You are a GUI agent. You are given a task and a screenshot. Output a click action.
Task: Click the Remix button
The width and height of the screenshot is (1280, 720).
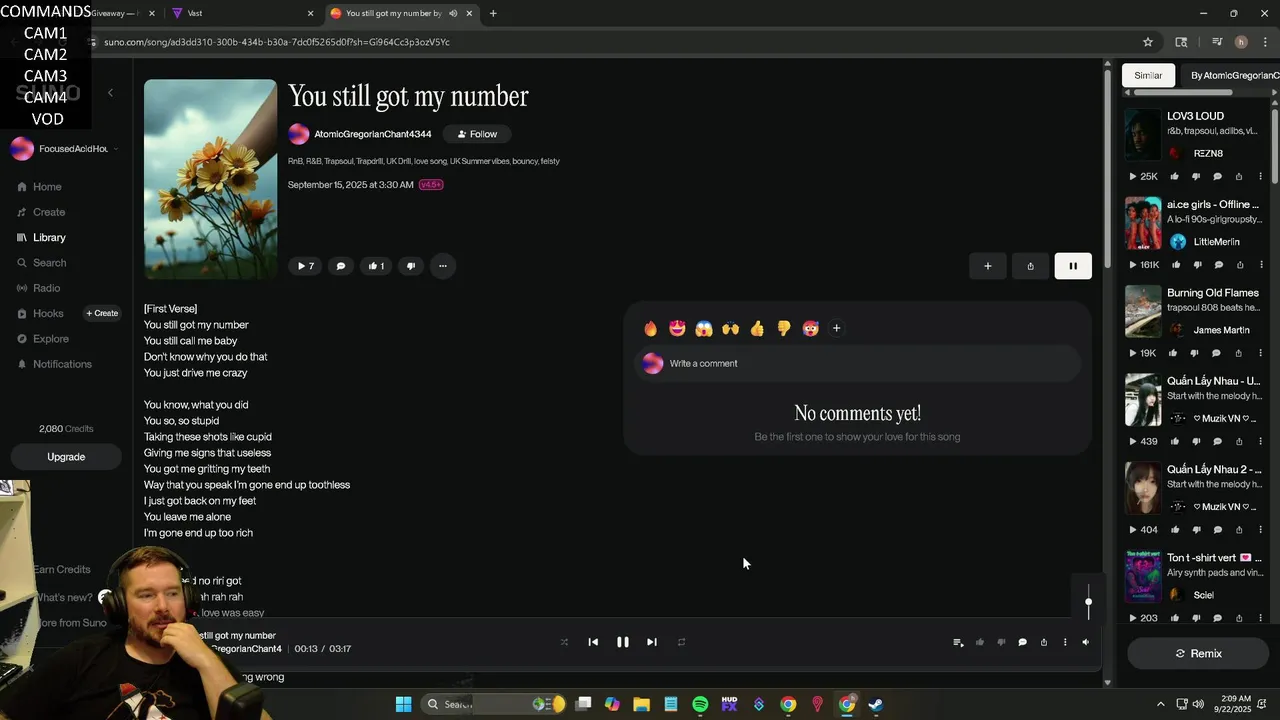[x=1198, y=653]
